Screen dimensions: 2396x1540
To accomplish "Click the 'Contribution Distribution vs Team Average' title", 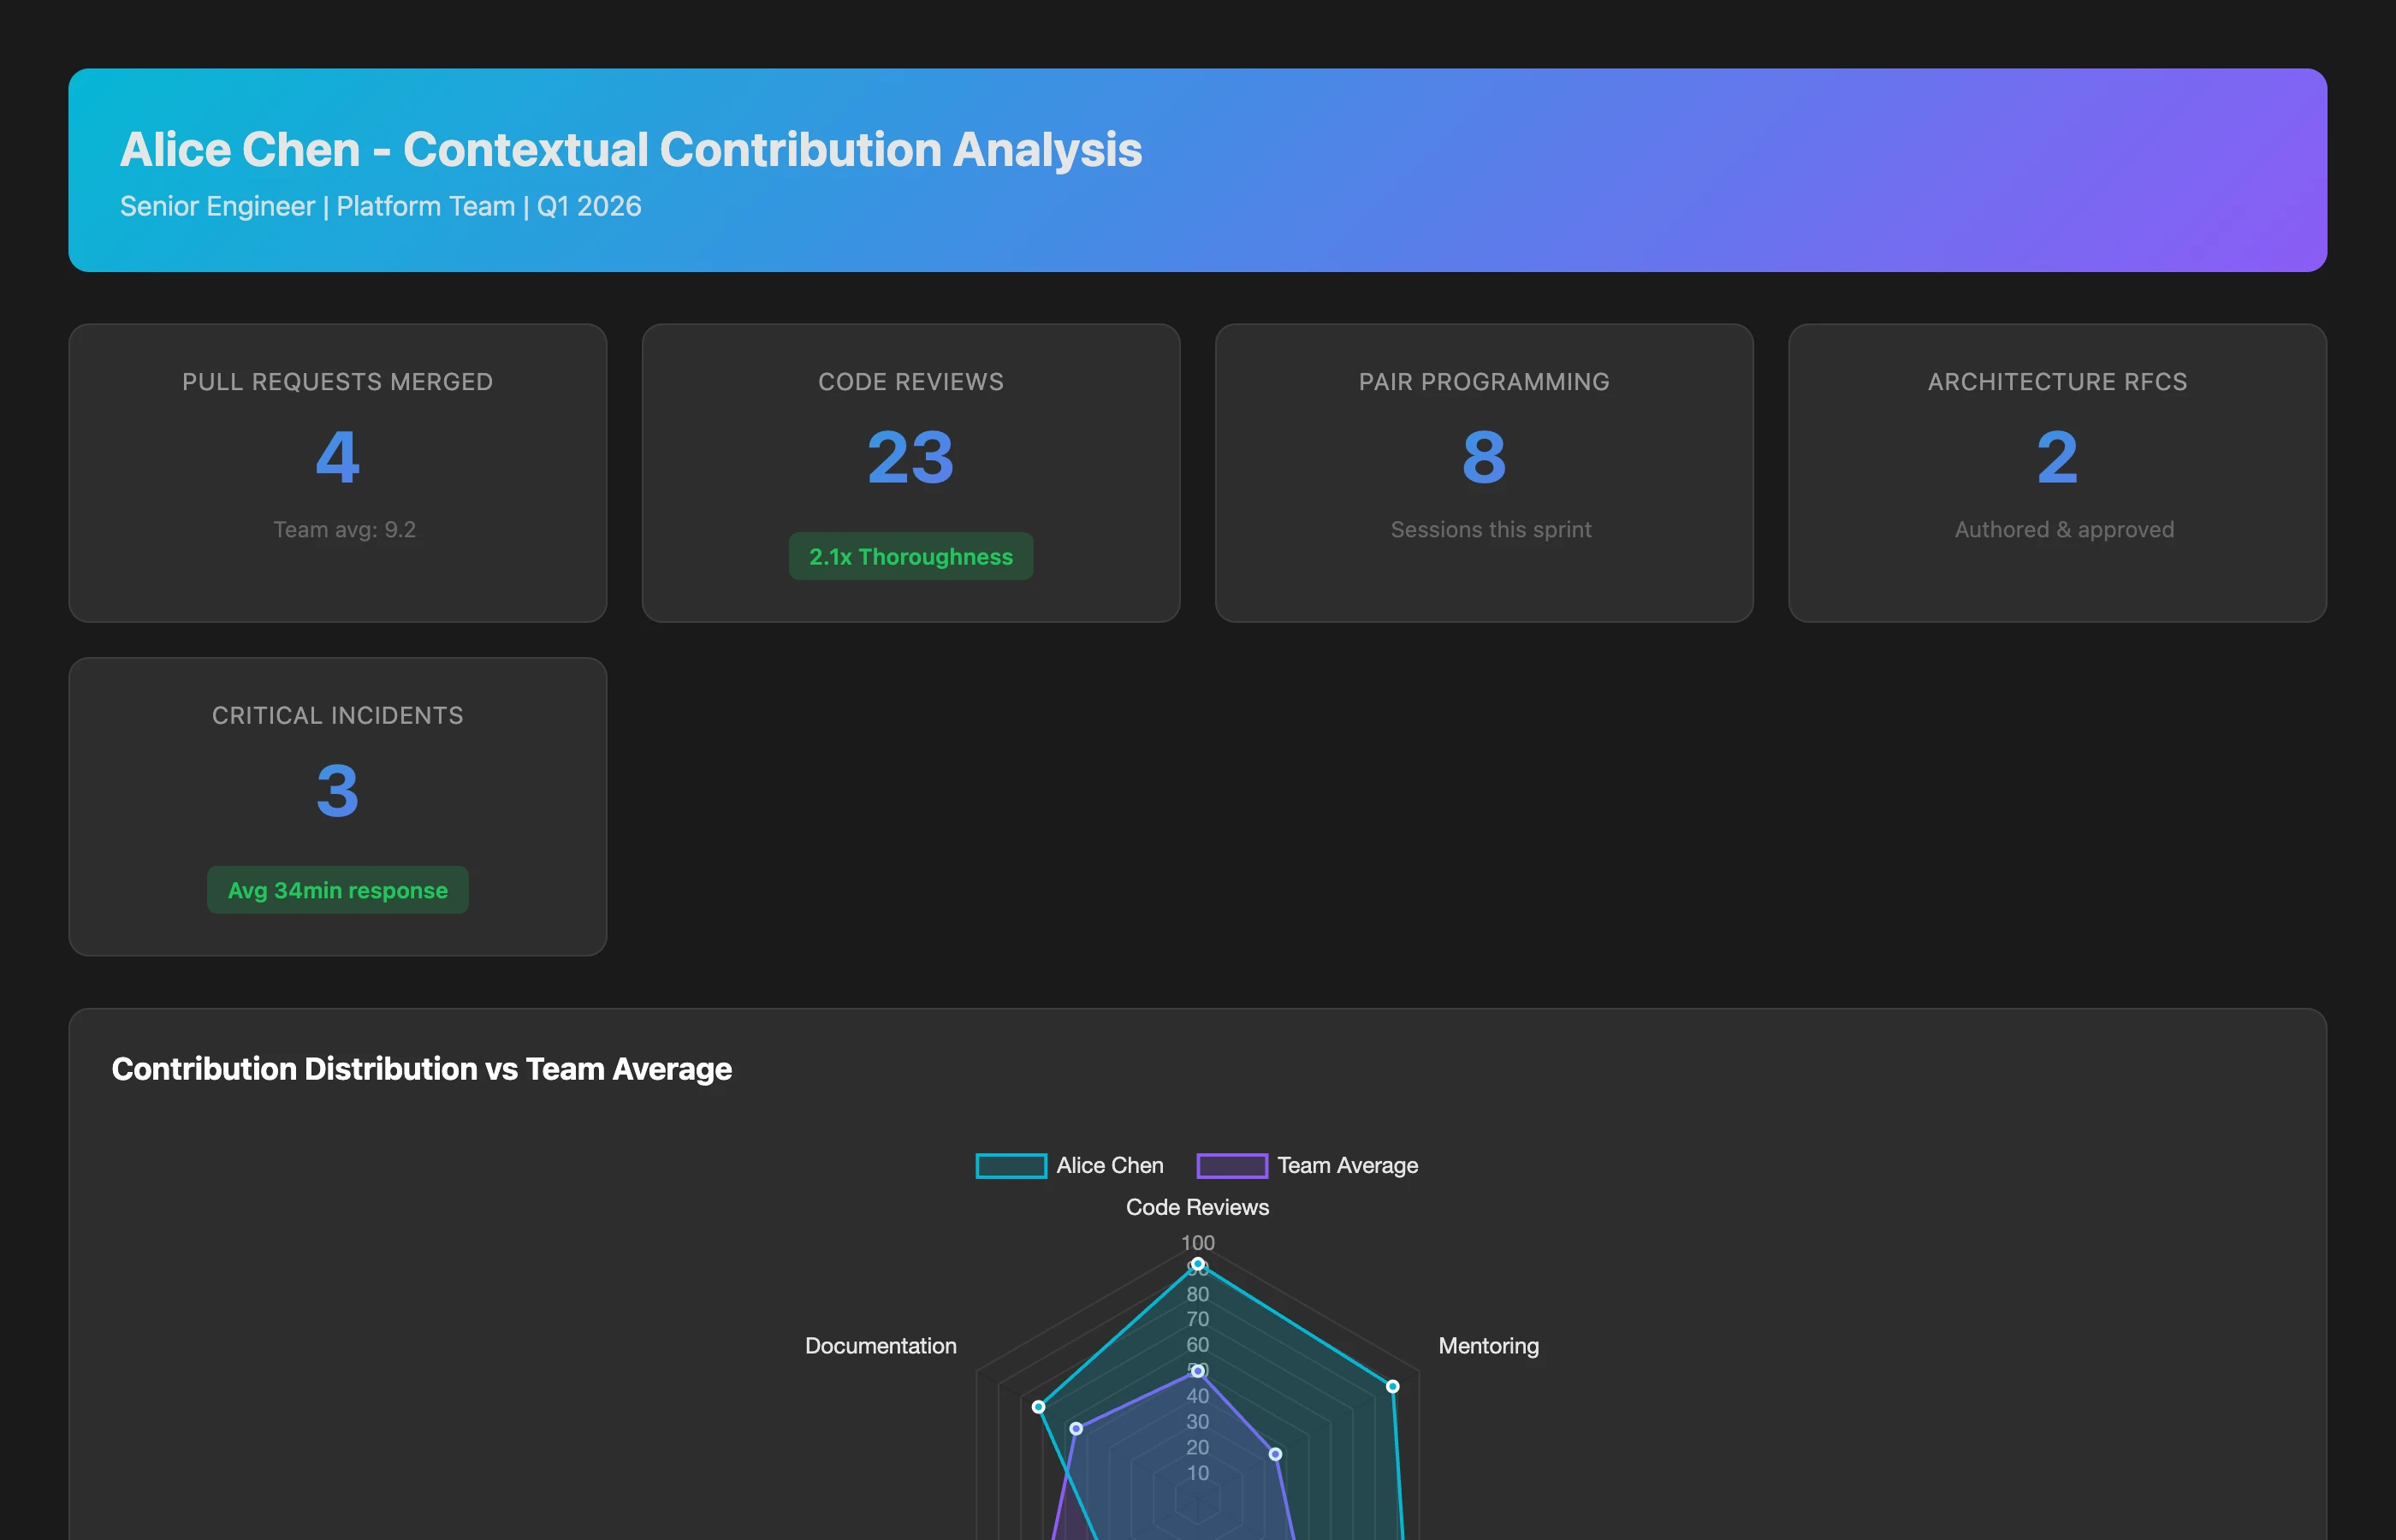I will (422, 1069).
